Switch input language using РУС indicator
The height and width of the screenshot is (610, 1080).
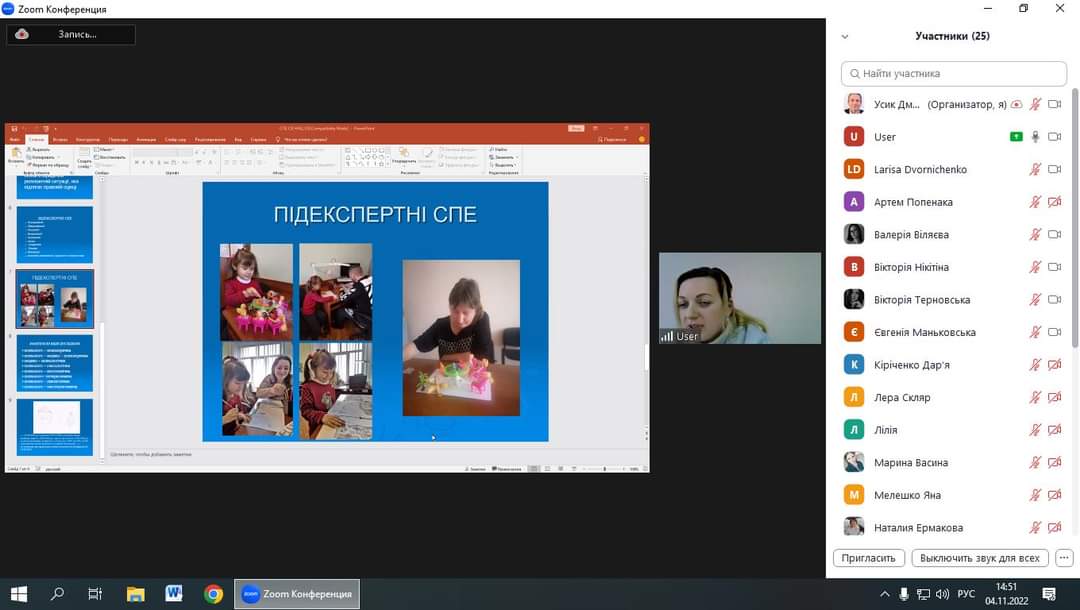(966, 594)
